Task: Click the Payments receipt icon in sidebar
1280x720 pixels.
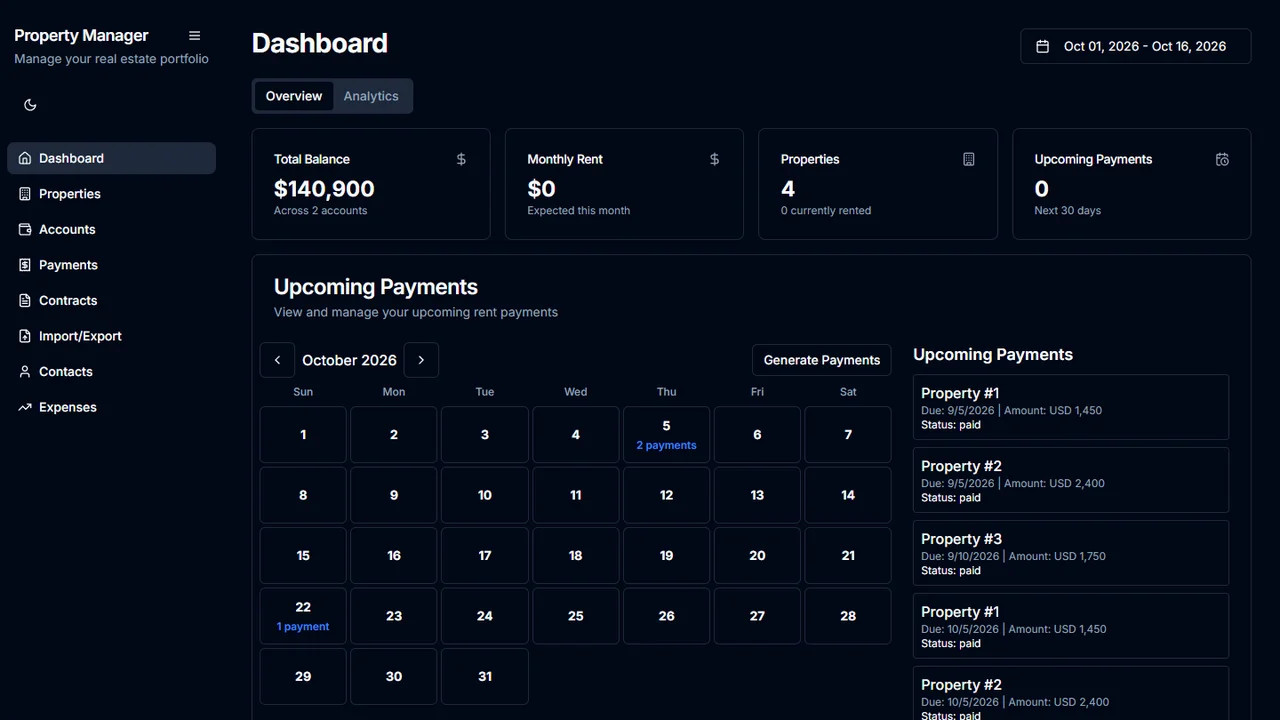Action: (25, 265)
